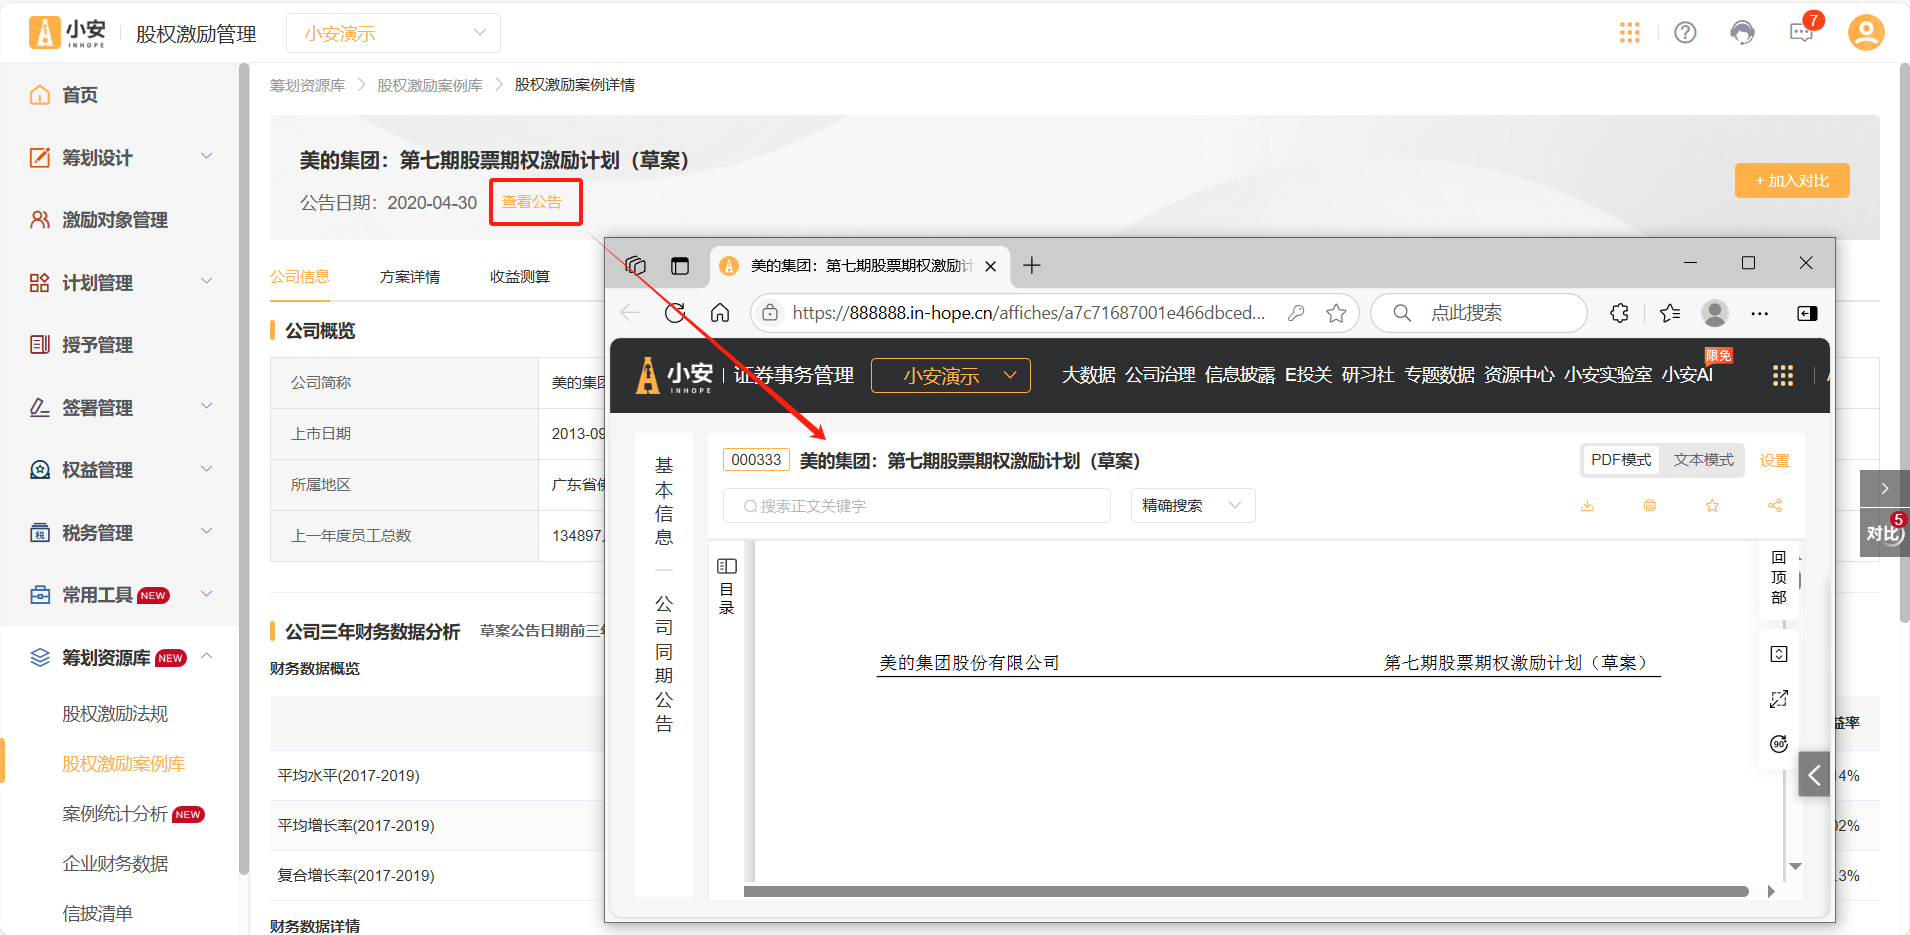
Task: Click the password key icon in address bar
Action: pos(1296,313)
